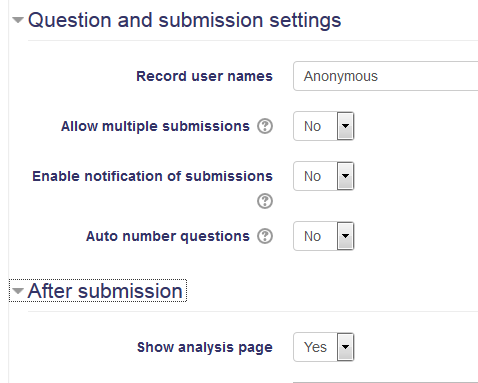Viewport: 478px width, 383px height.
Task: Collapse Question and submission settings triangle
Action: (x=18, y=20)
